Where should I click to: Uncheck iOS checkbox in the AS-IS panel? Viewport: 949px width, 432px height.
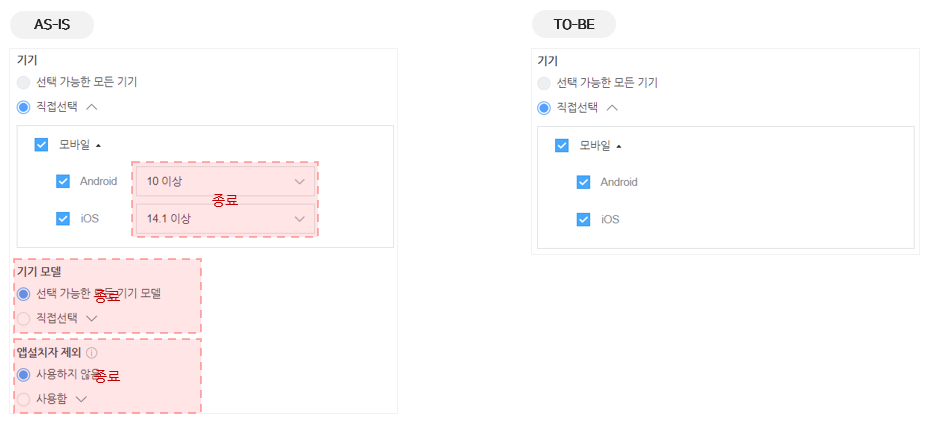pyautogui.click(x=63, y=218)
